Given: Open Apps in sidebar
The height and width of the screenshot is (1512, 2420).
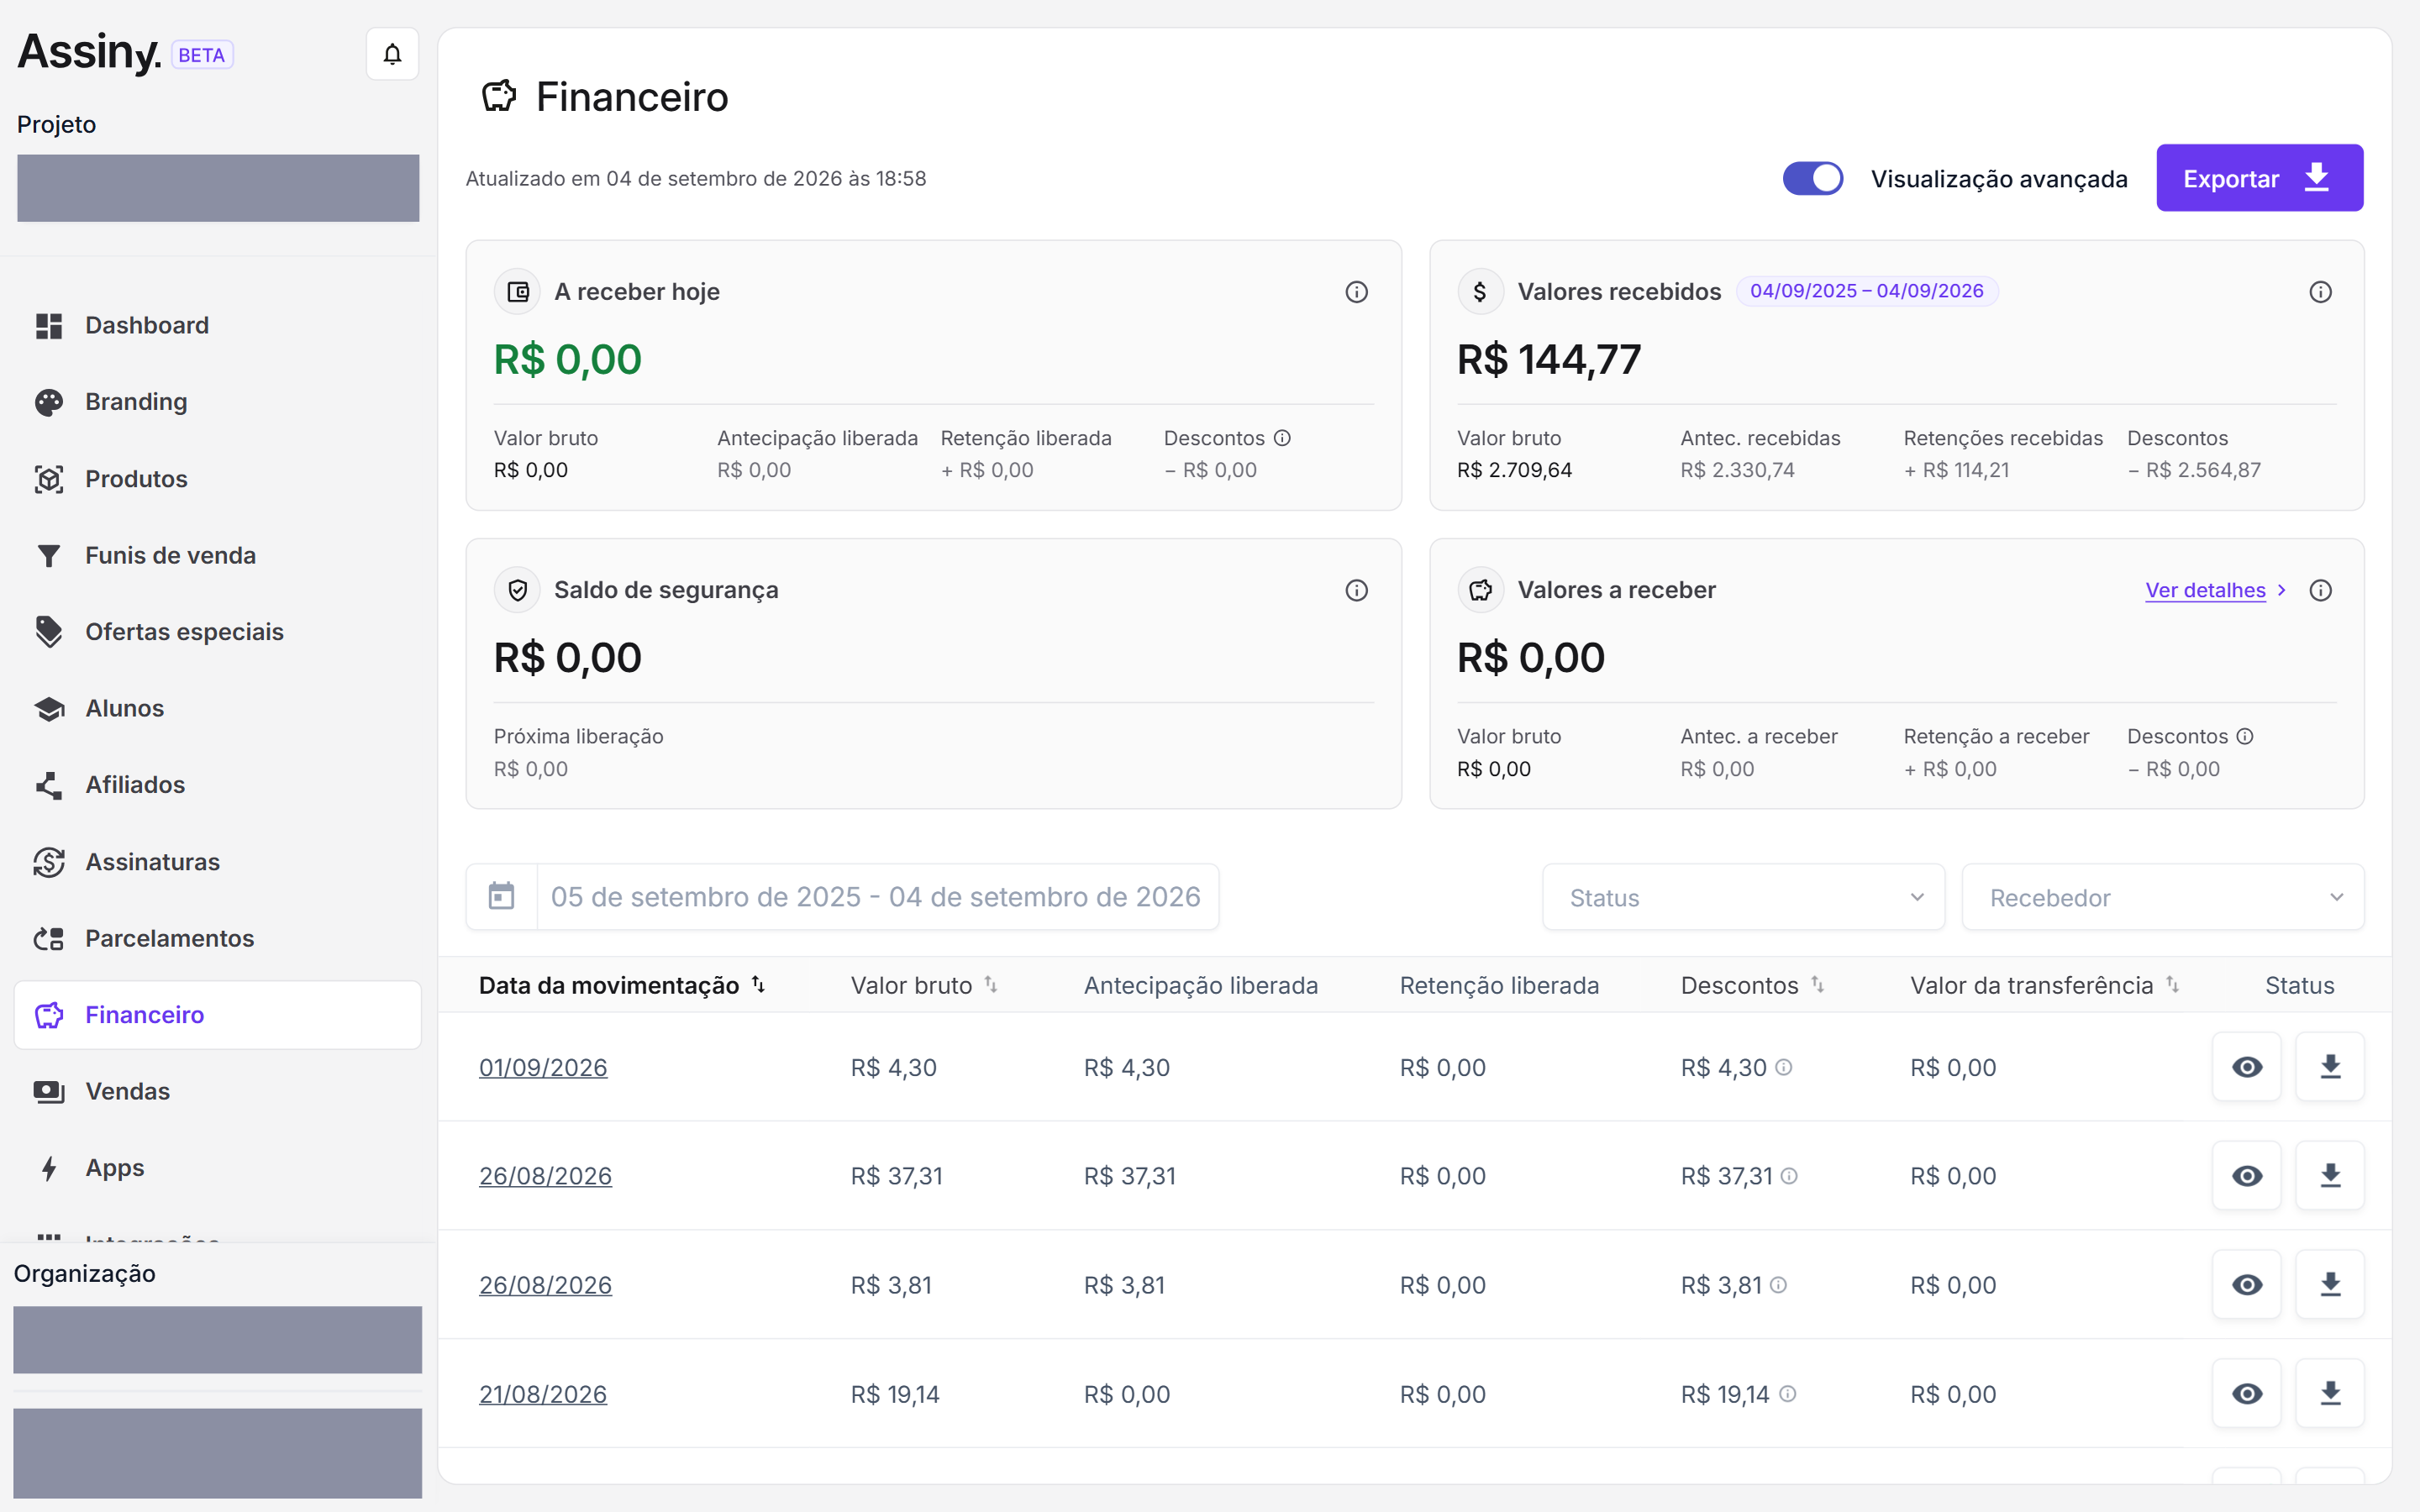Looking at the screenshot, I should tap(217, 1168).
